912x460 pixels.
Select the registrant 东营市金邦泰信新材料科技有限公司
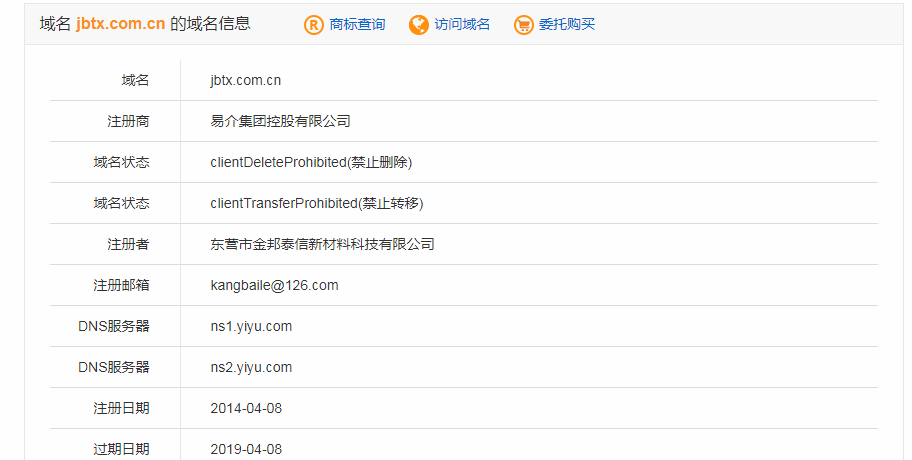pos(322,244)
